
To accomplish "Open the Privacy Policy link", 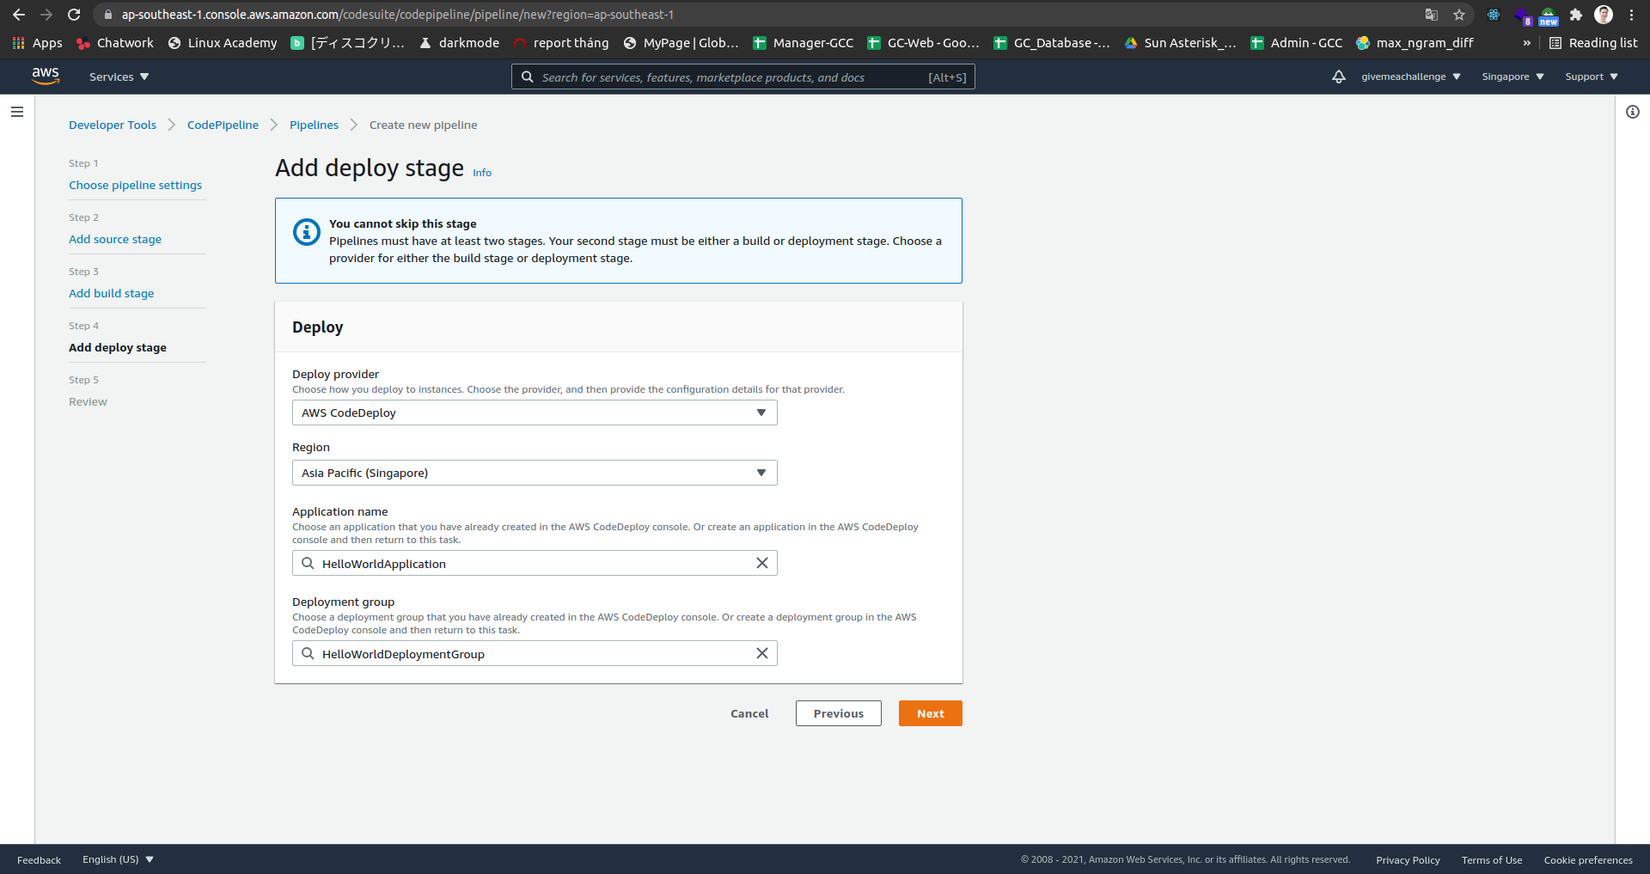I will 1408,860.
